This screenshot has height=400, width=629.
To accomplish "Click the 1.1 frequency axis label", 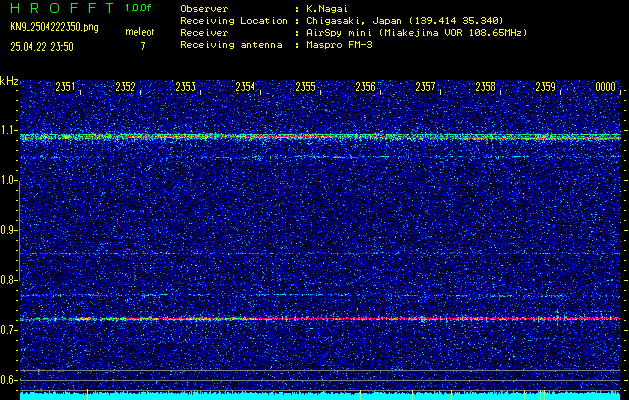I will 8,131.
